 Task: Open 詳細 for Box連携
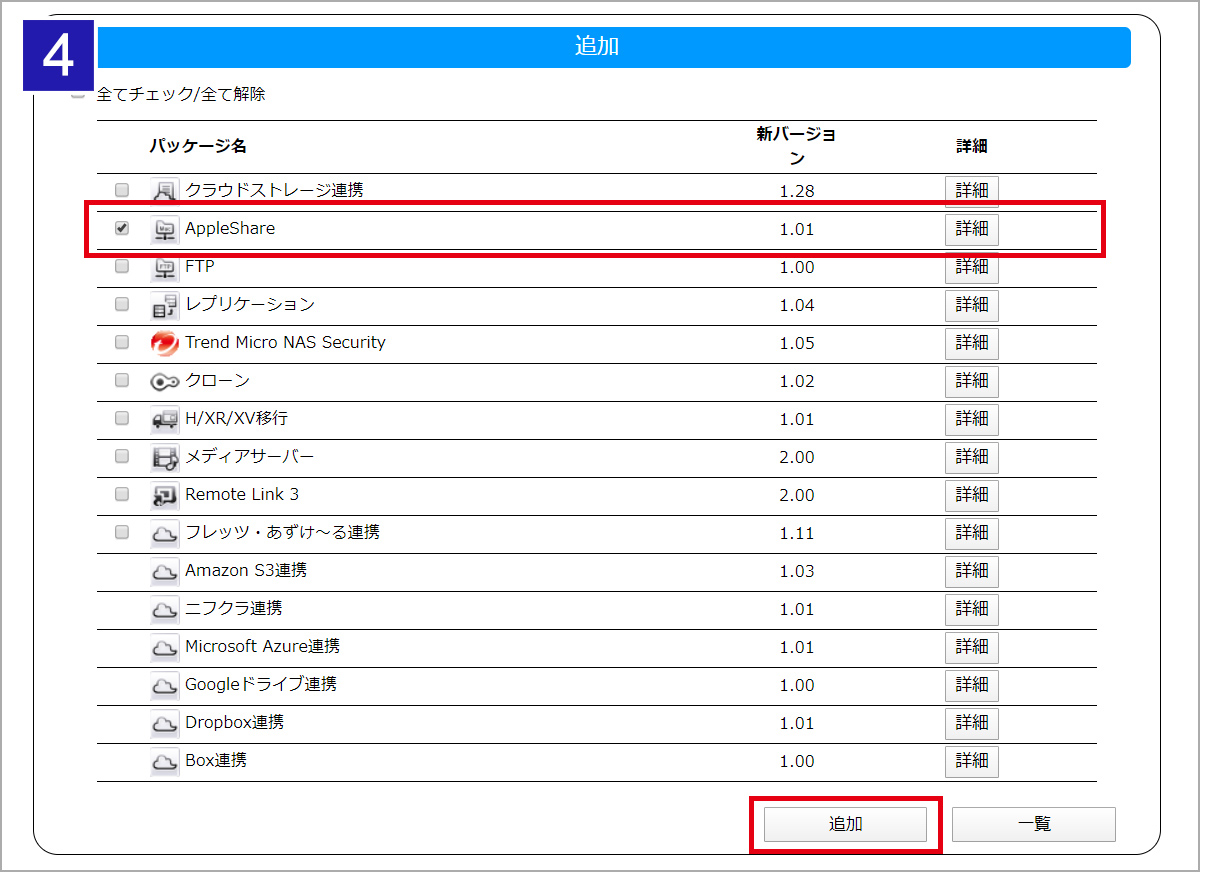pyautogui.click(x=972, y=761)
